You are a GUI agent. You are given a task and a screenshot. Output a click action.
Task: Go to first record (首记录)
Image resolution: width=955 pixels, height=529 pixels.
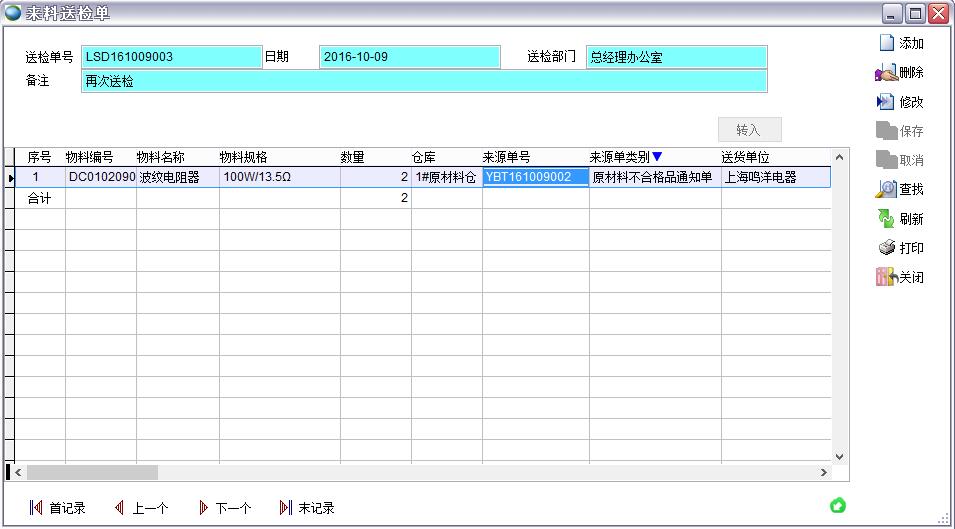(37, 508)
